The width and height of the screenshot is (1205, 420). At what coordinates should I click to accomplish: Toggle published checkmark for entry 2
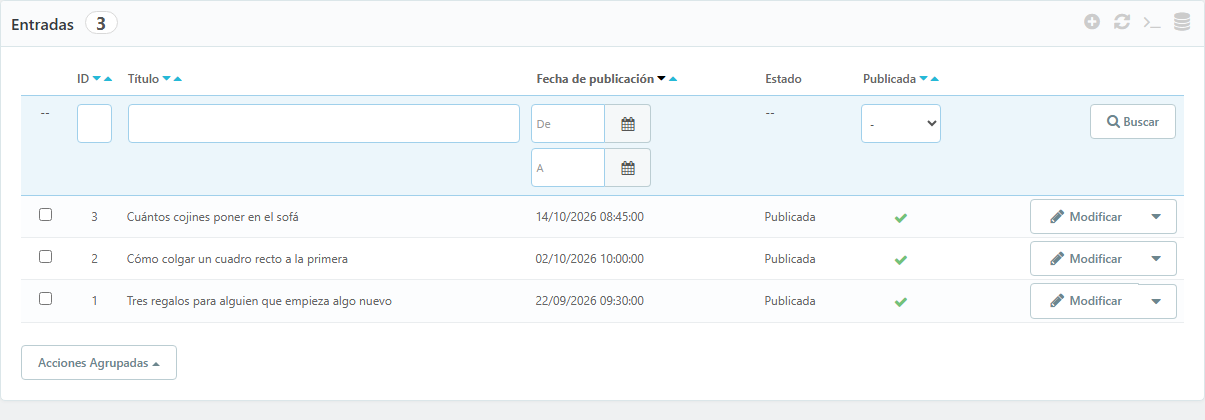pos(900,259)
